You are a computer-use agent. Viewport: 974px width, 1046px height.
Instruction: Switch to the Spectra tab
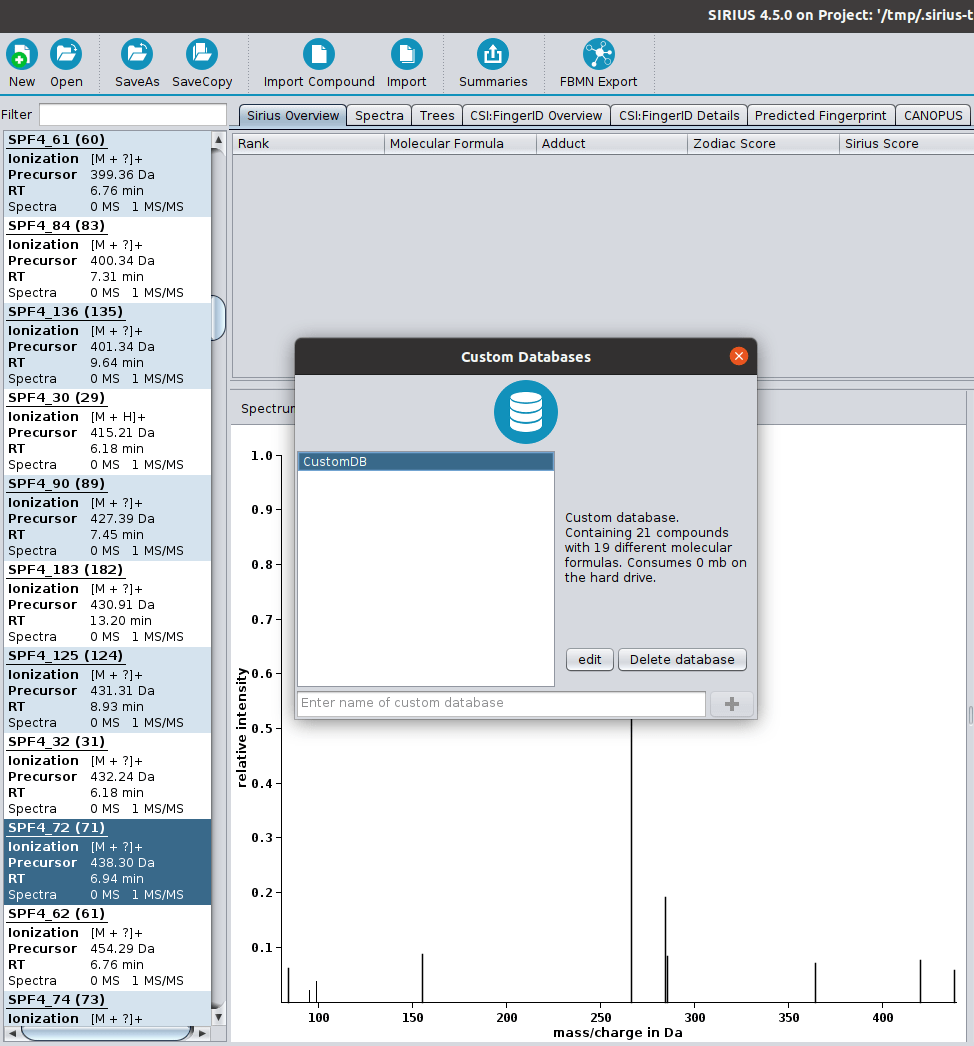click(x=379, y=115)
